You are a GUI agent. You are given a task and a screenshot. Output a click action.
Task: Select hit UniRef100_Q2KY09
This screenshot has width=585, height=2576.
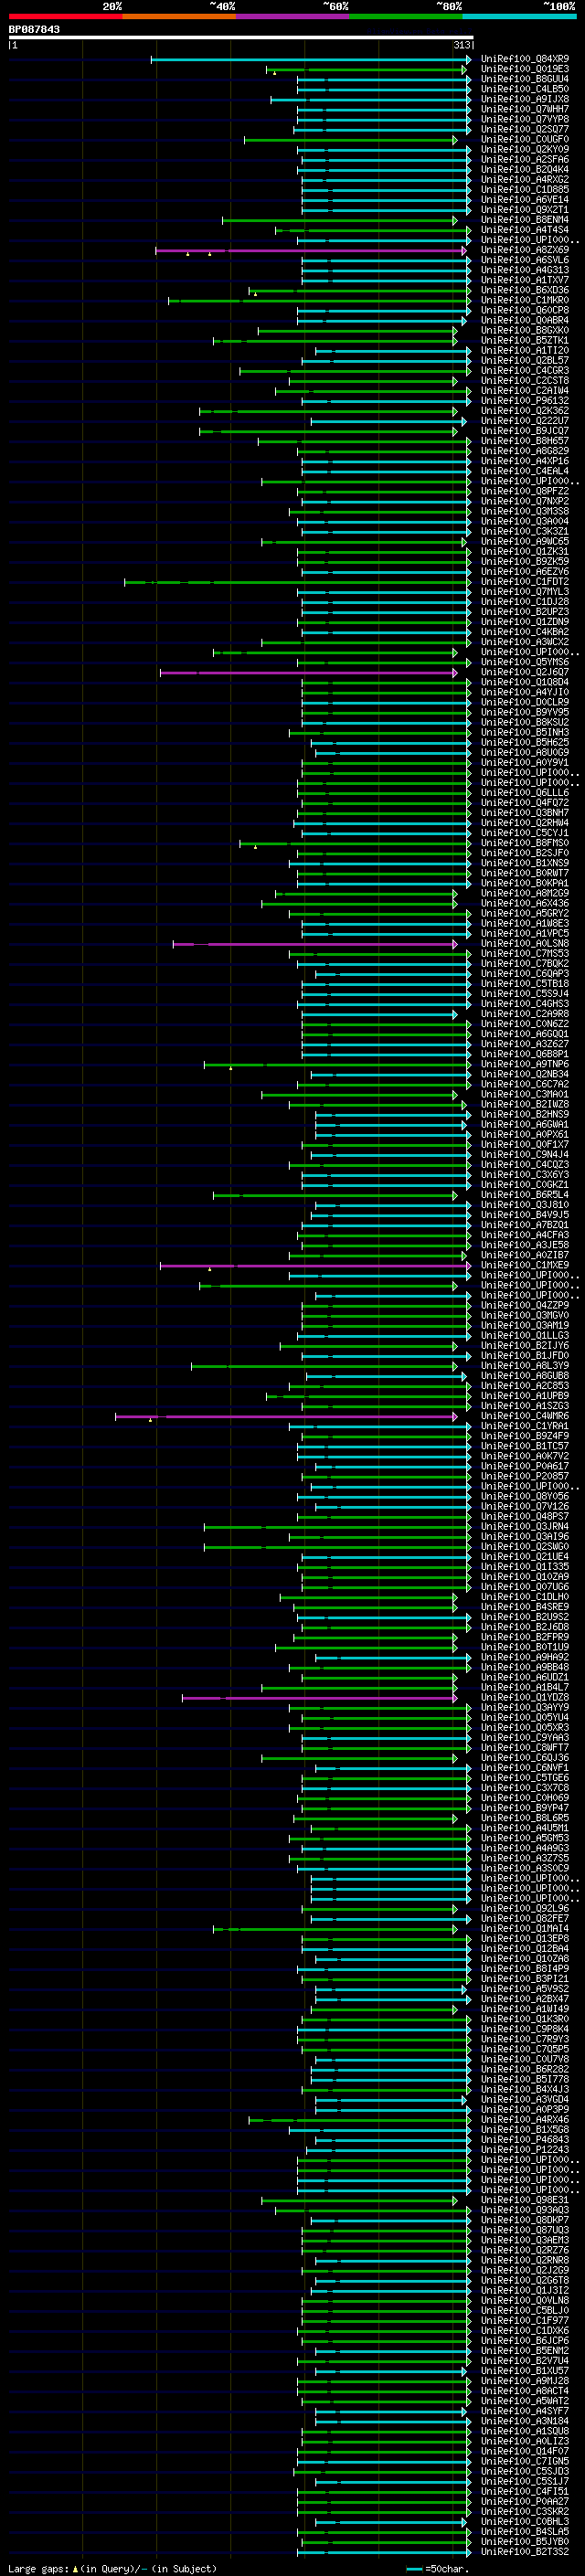524,149
